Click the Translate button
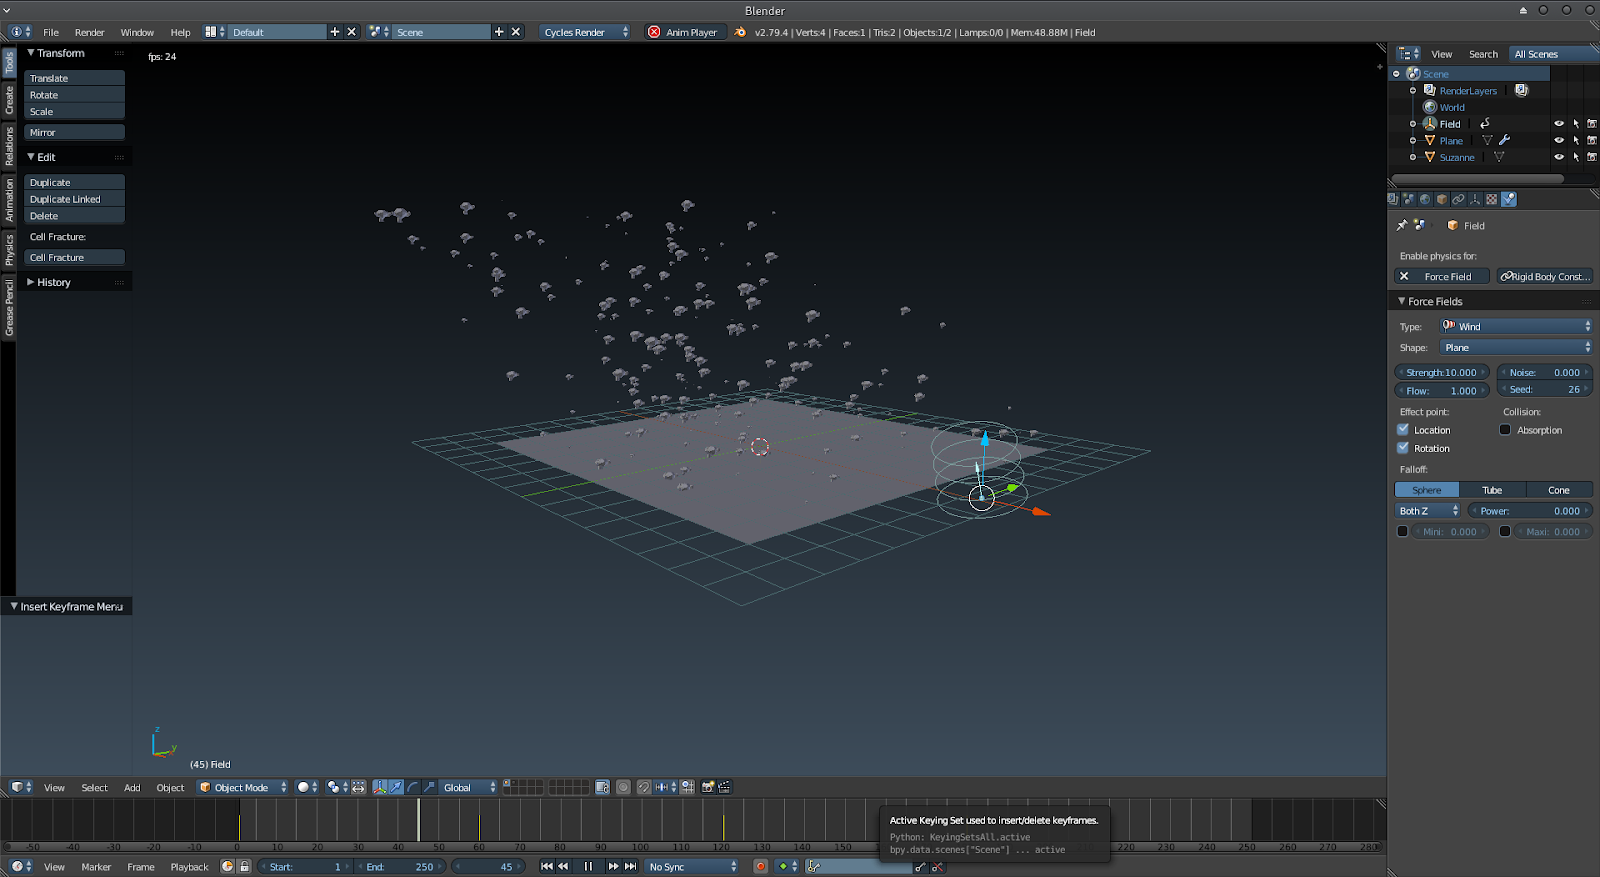 [75, 78]
